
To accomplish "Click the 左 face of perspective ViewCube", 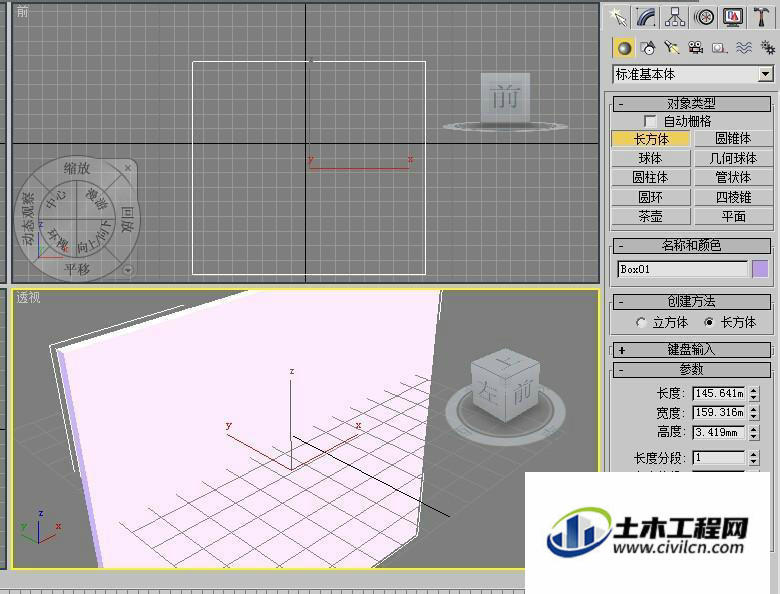I will click(488, 393).
